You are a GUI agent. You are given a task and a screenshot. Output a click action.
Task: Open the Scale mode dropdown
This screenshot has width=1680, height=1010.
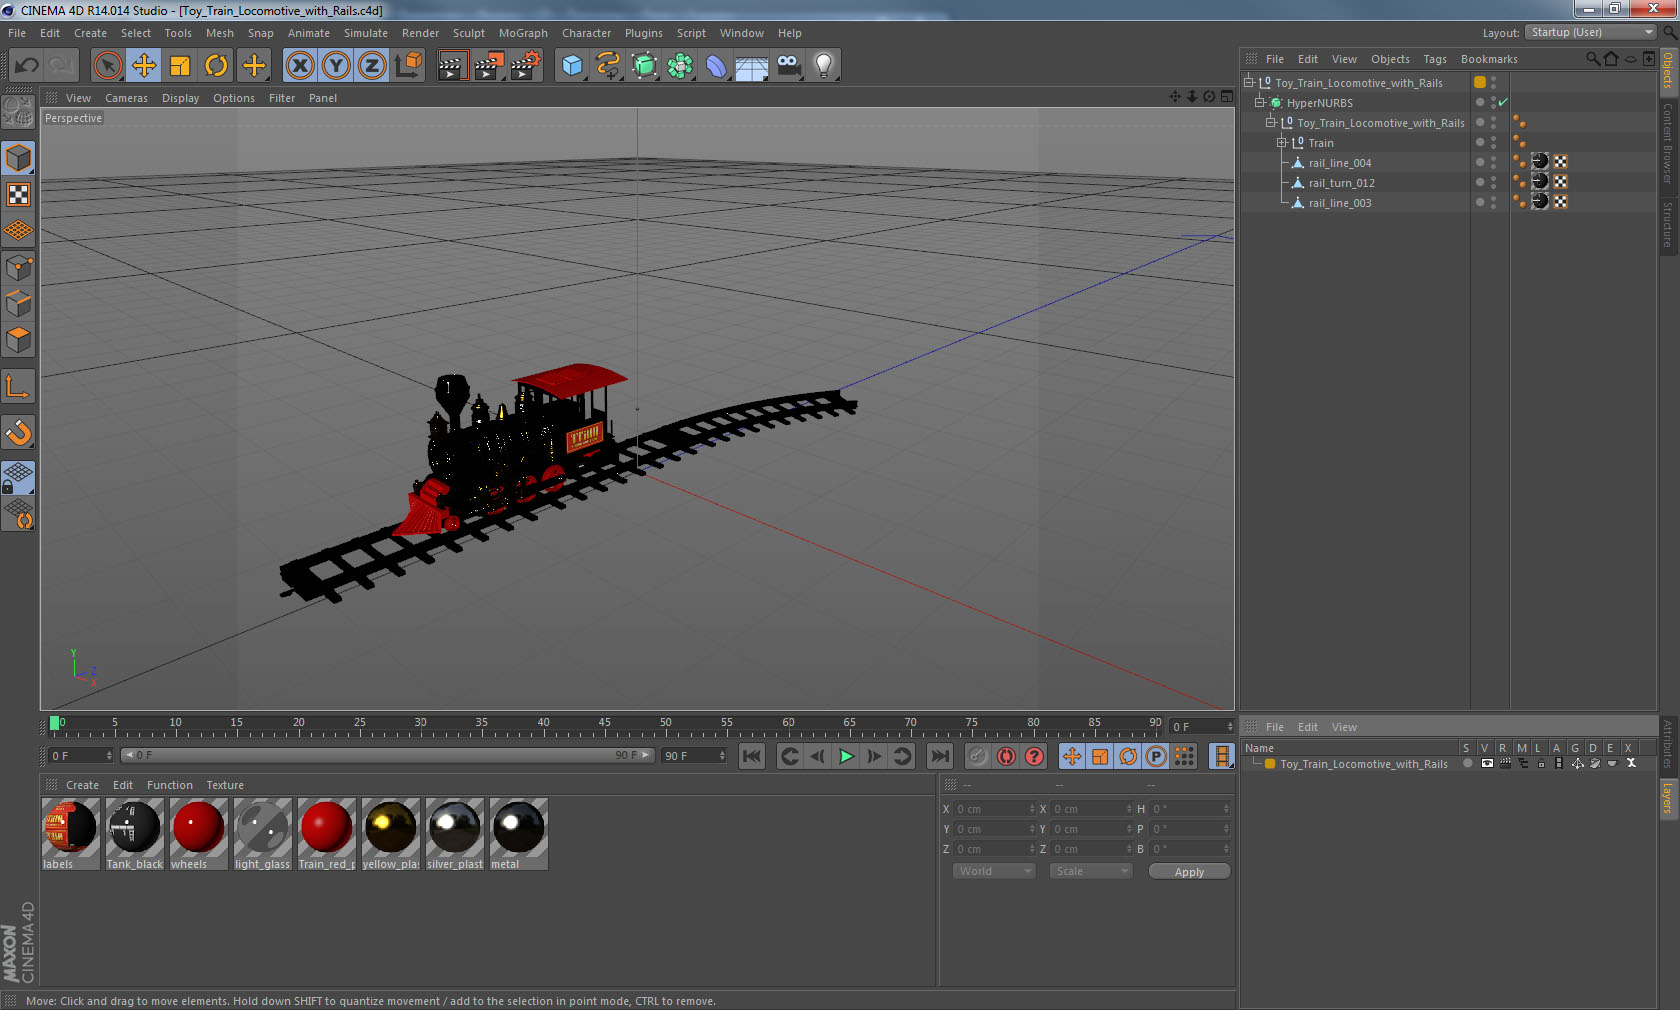1090,871
